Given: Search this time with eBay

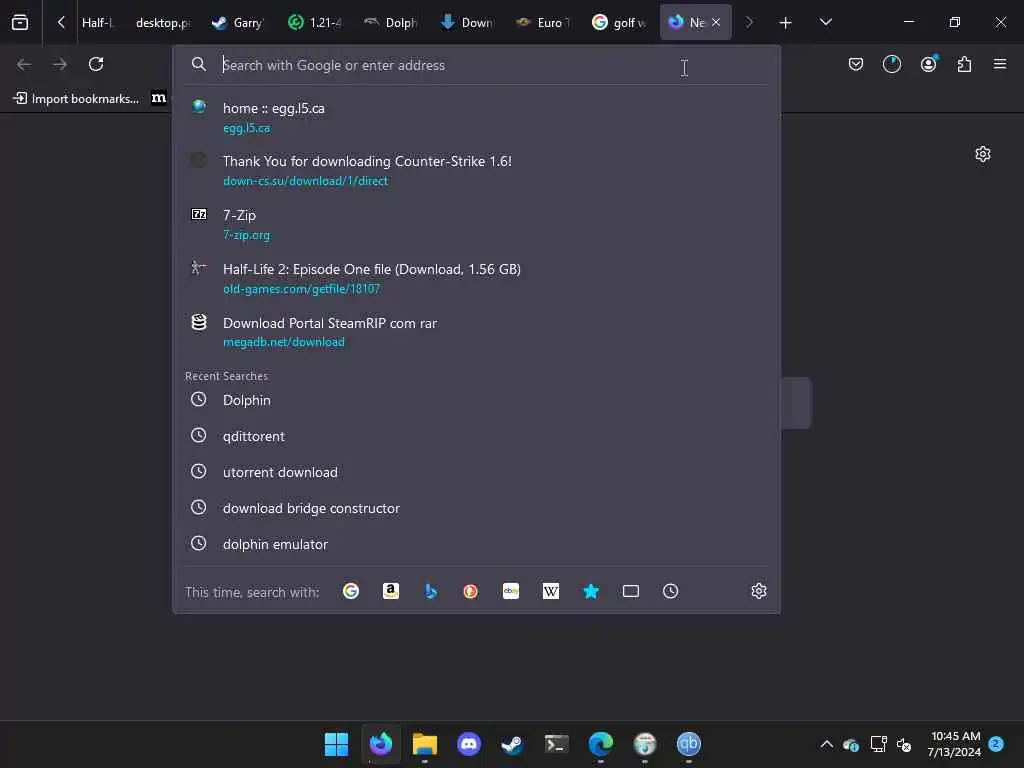Looking at the screenshot, I should (511, 591).
